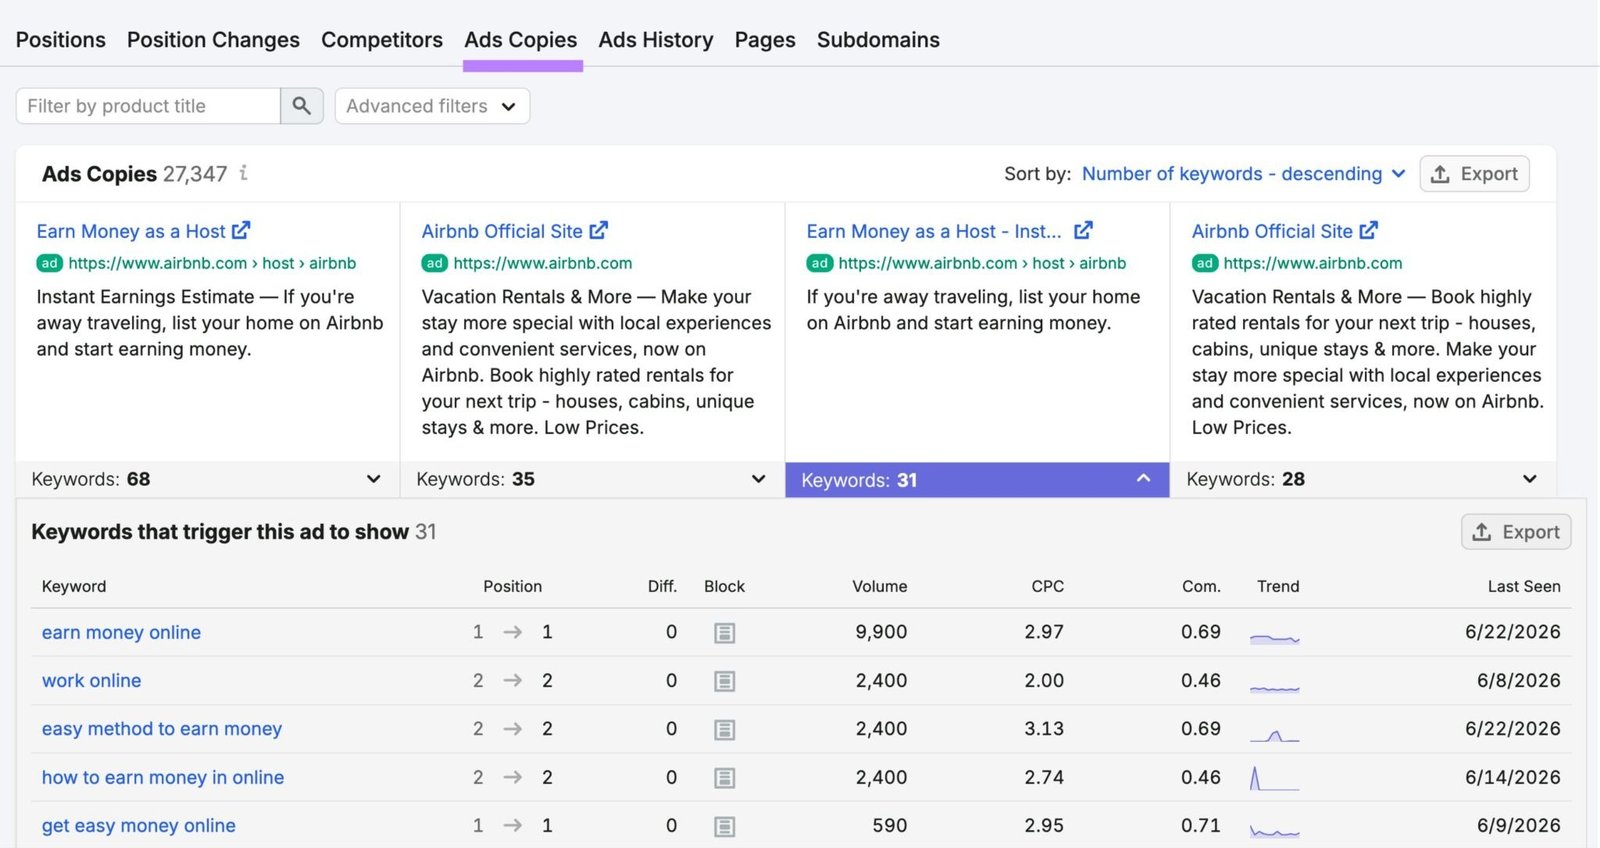Expand Keywords 28 panel
The height and width of the screenshot is (848, 1600).
pos(1362,479)
